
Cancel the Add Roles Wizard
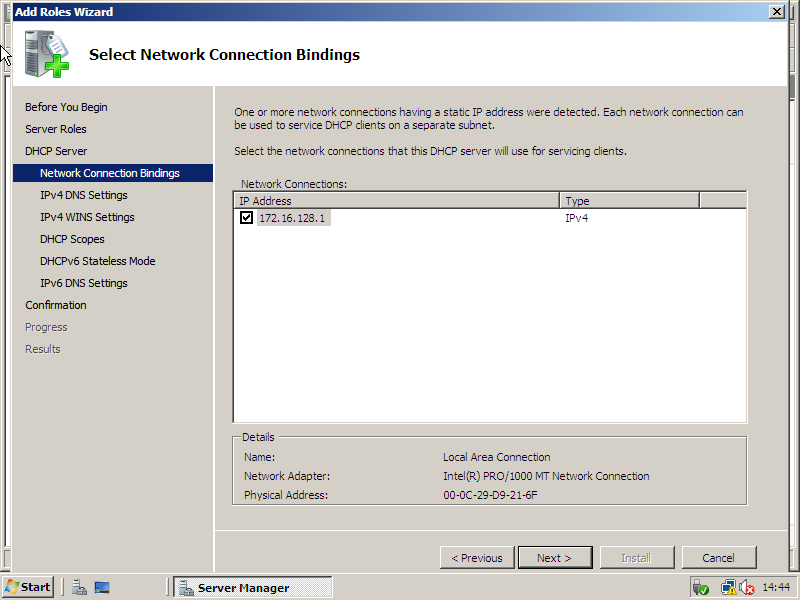(718, 558)
